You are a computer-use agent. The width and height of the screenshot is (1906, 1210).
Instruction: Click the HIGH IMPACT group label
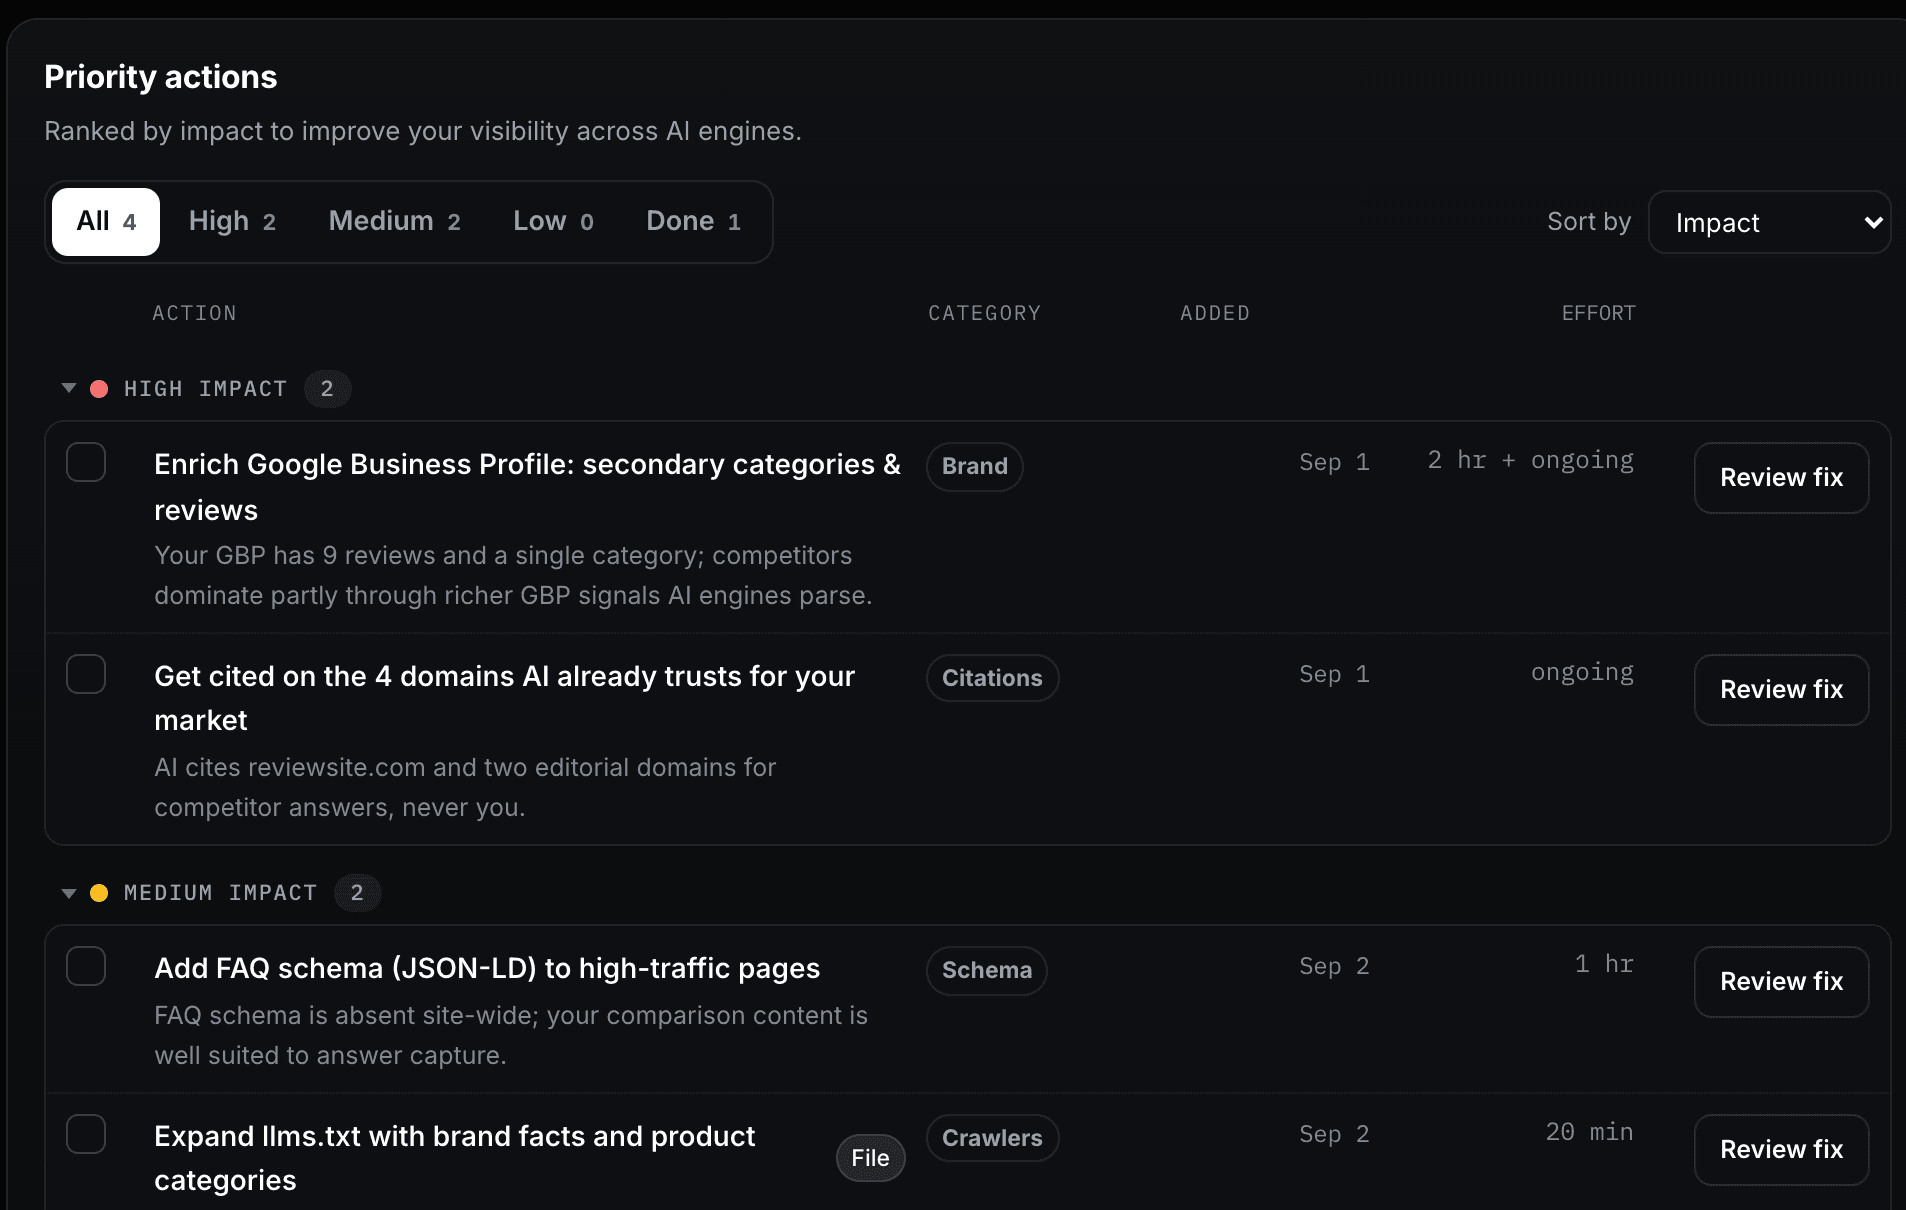pos(205,389)
